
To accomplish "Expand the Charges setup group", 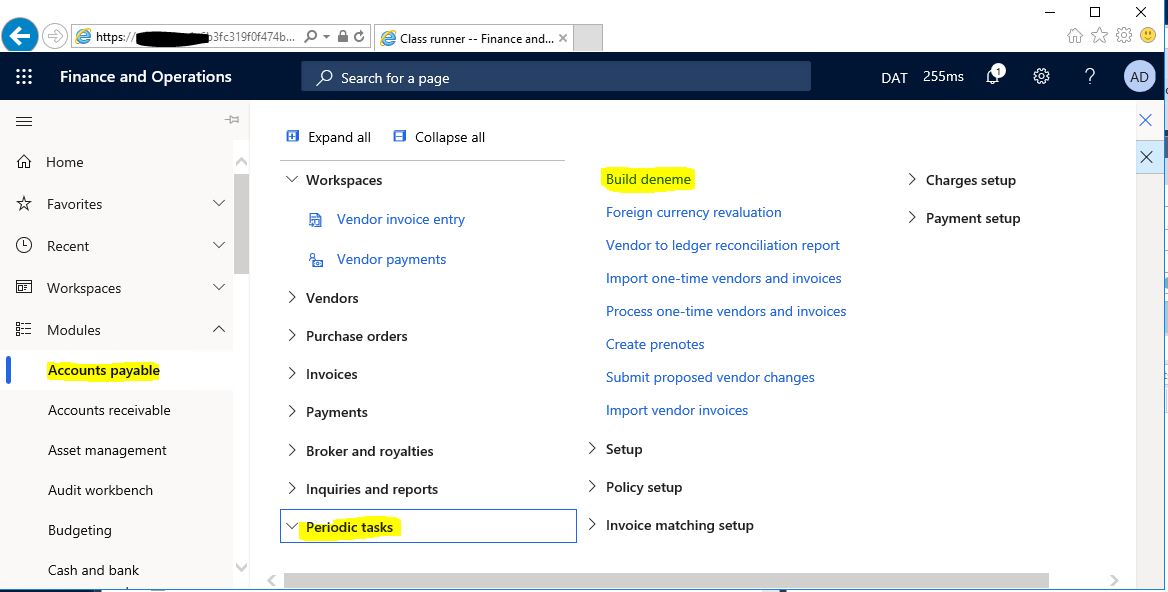I will point(912,179).
